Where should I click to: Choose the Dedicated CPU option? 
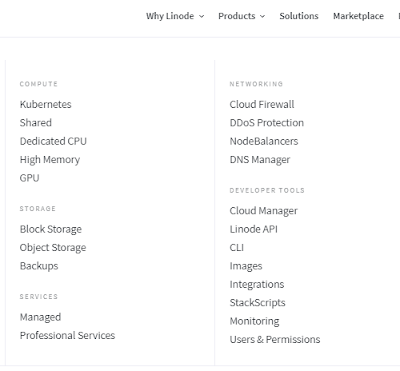pos(53,141)
